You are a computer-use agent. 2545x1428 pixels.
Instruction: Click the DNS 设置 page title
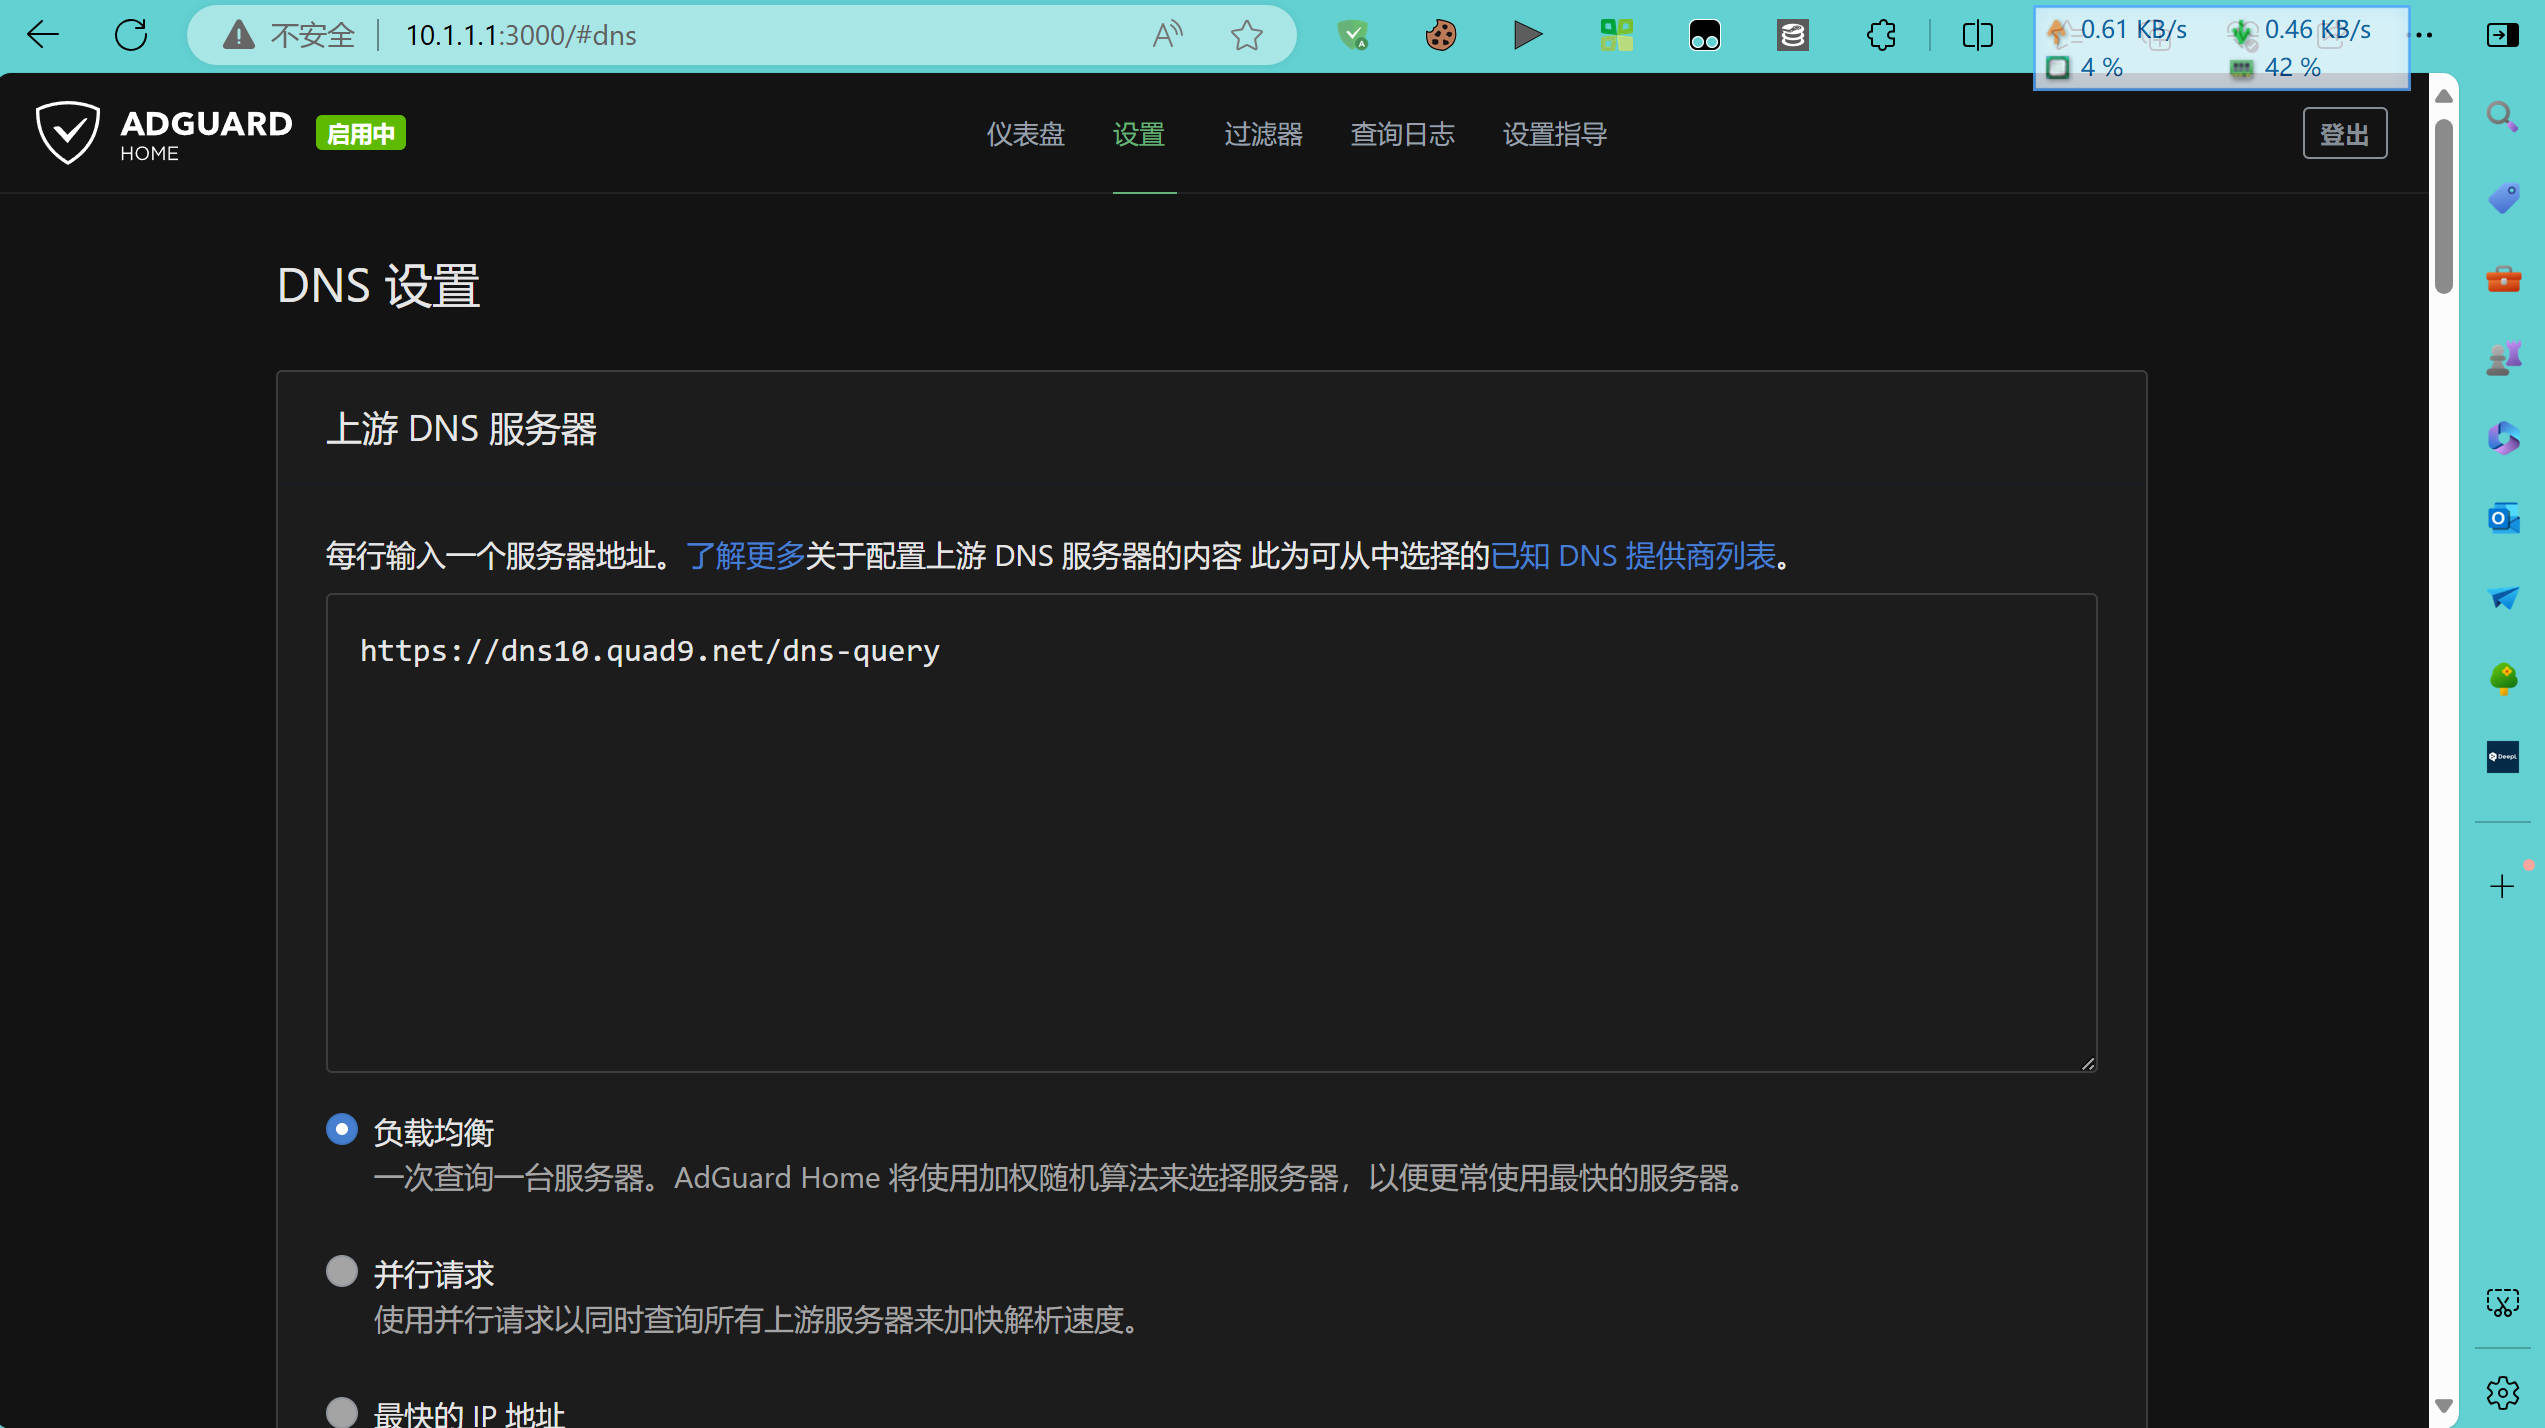tap(379, 286)
